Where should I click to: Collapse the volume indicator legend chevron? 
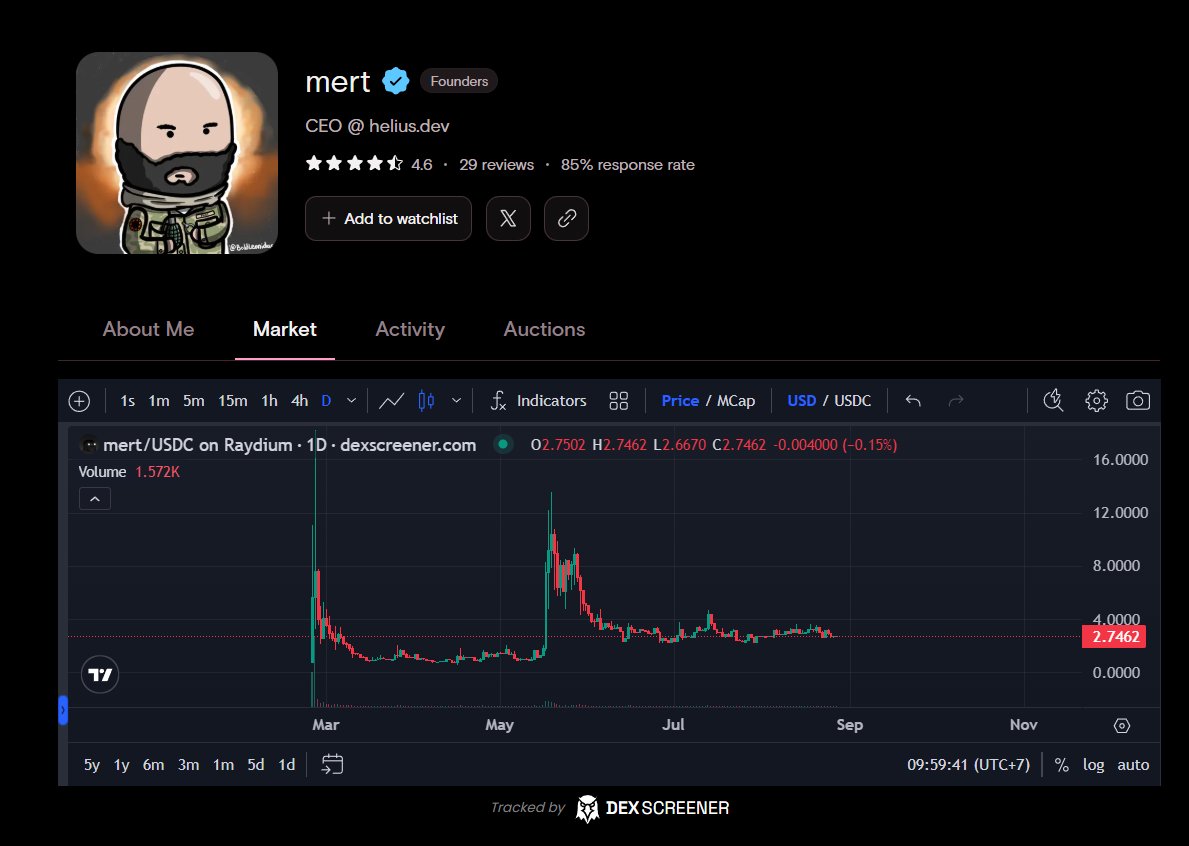coord(94,498)
